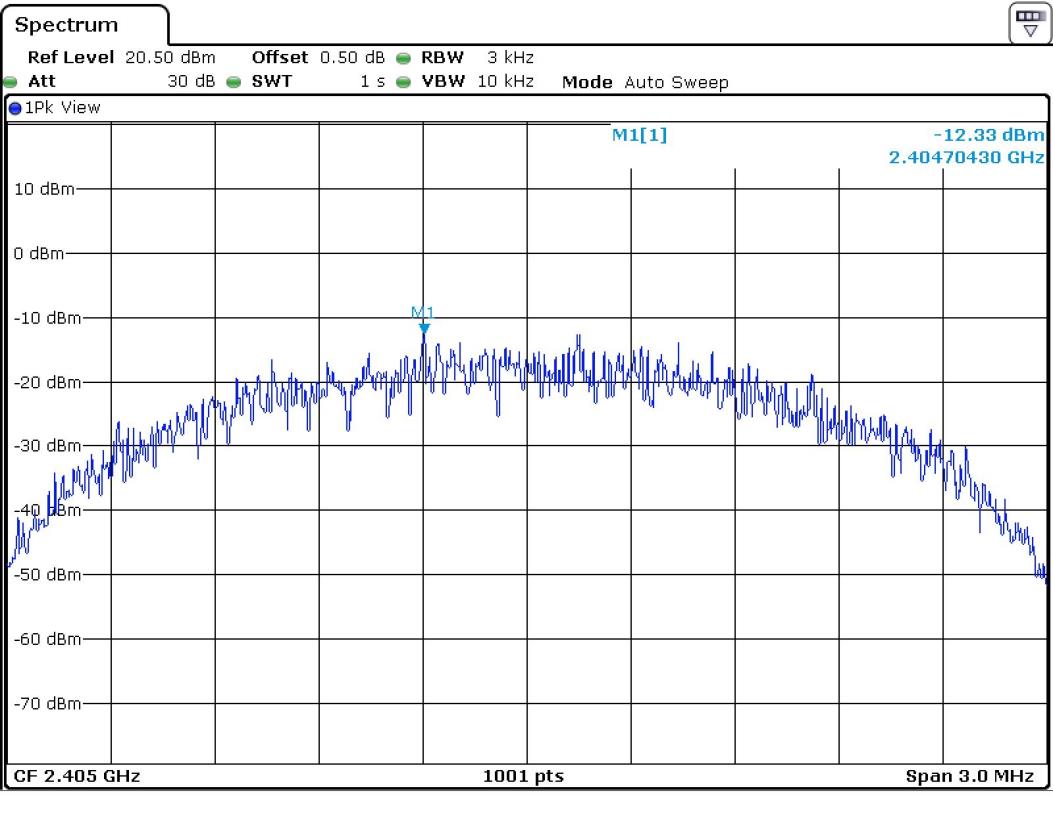Click the RBW value 3 kHz
The height and width of the screenshot is (820, 1053).
click(510, 58)
